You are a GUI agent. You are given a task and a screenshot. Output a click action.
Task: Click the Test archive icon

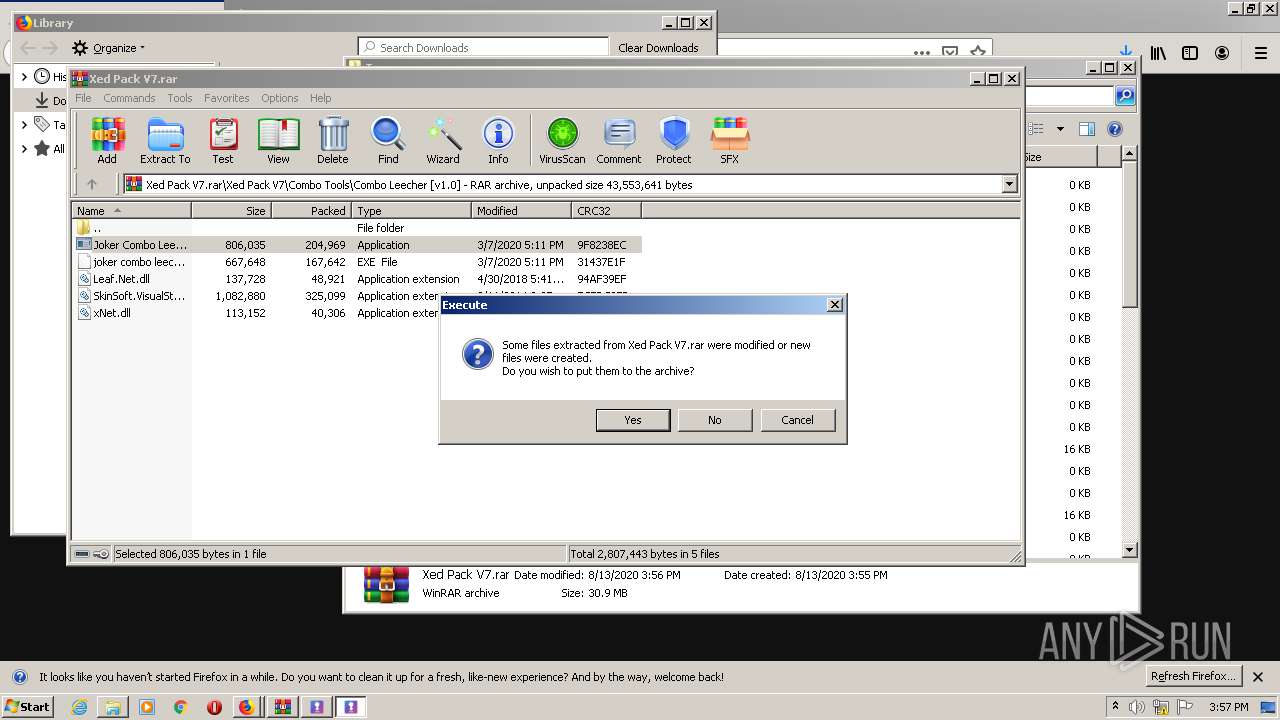pos(223,141)
